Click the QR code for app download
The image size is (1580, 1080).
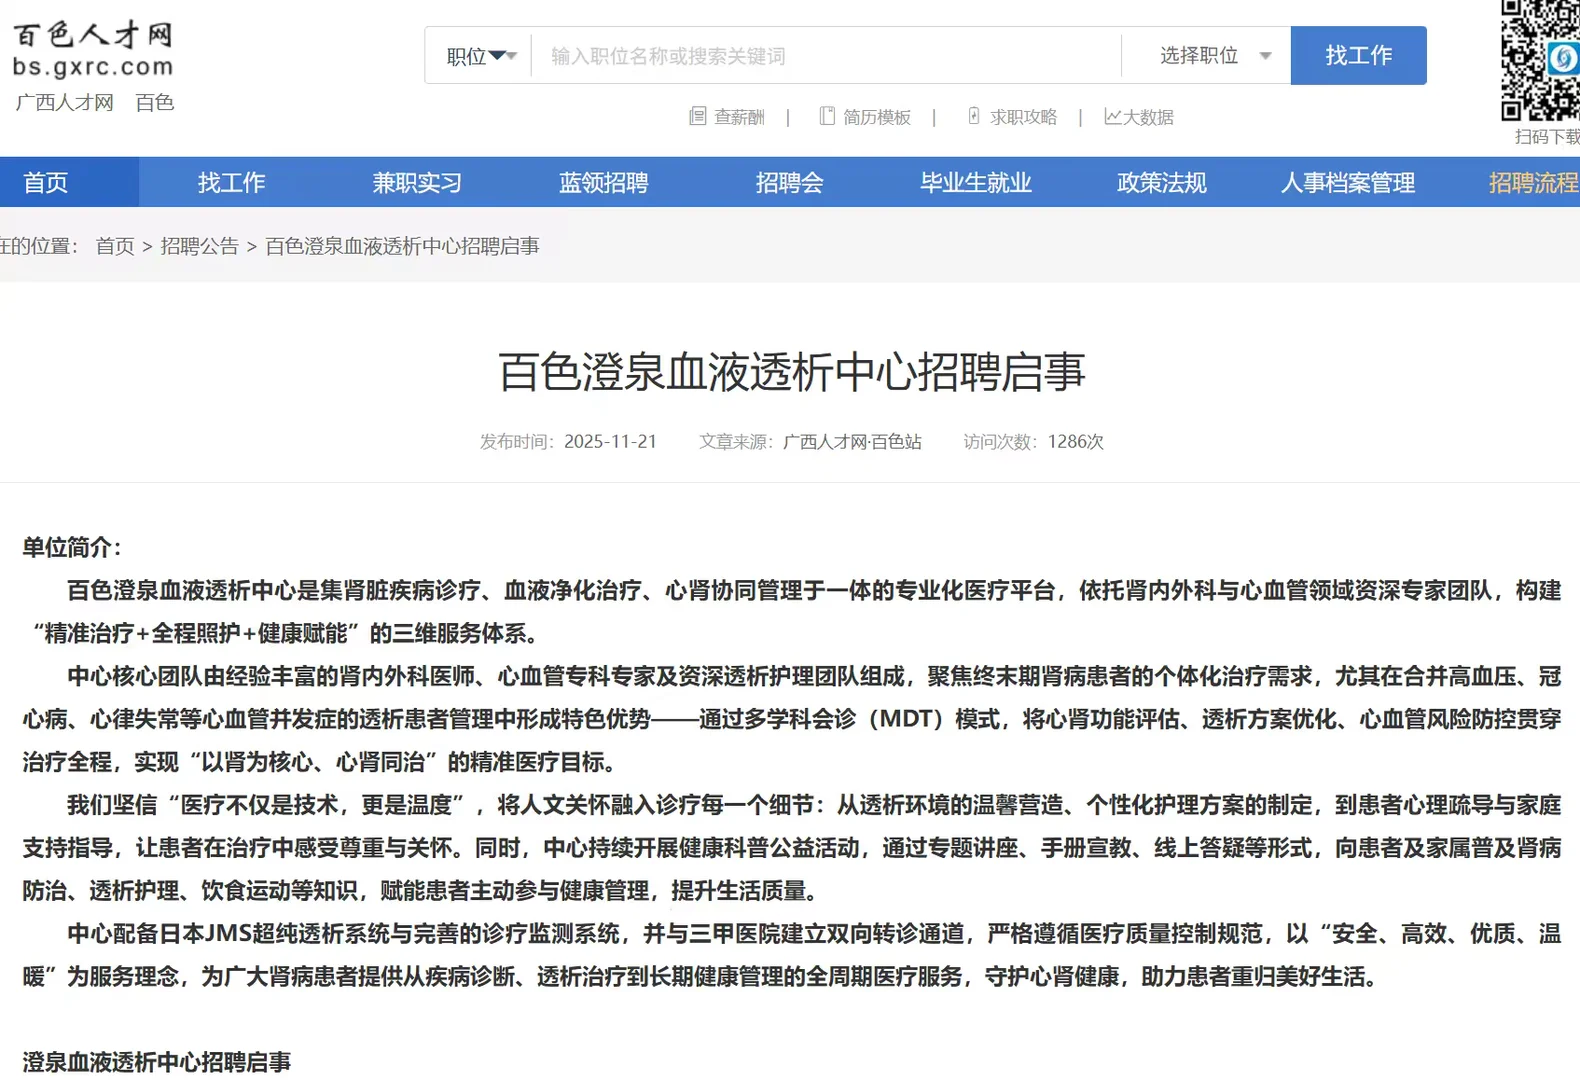1541,60
